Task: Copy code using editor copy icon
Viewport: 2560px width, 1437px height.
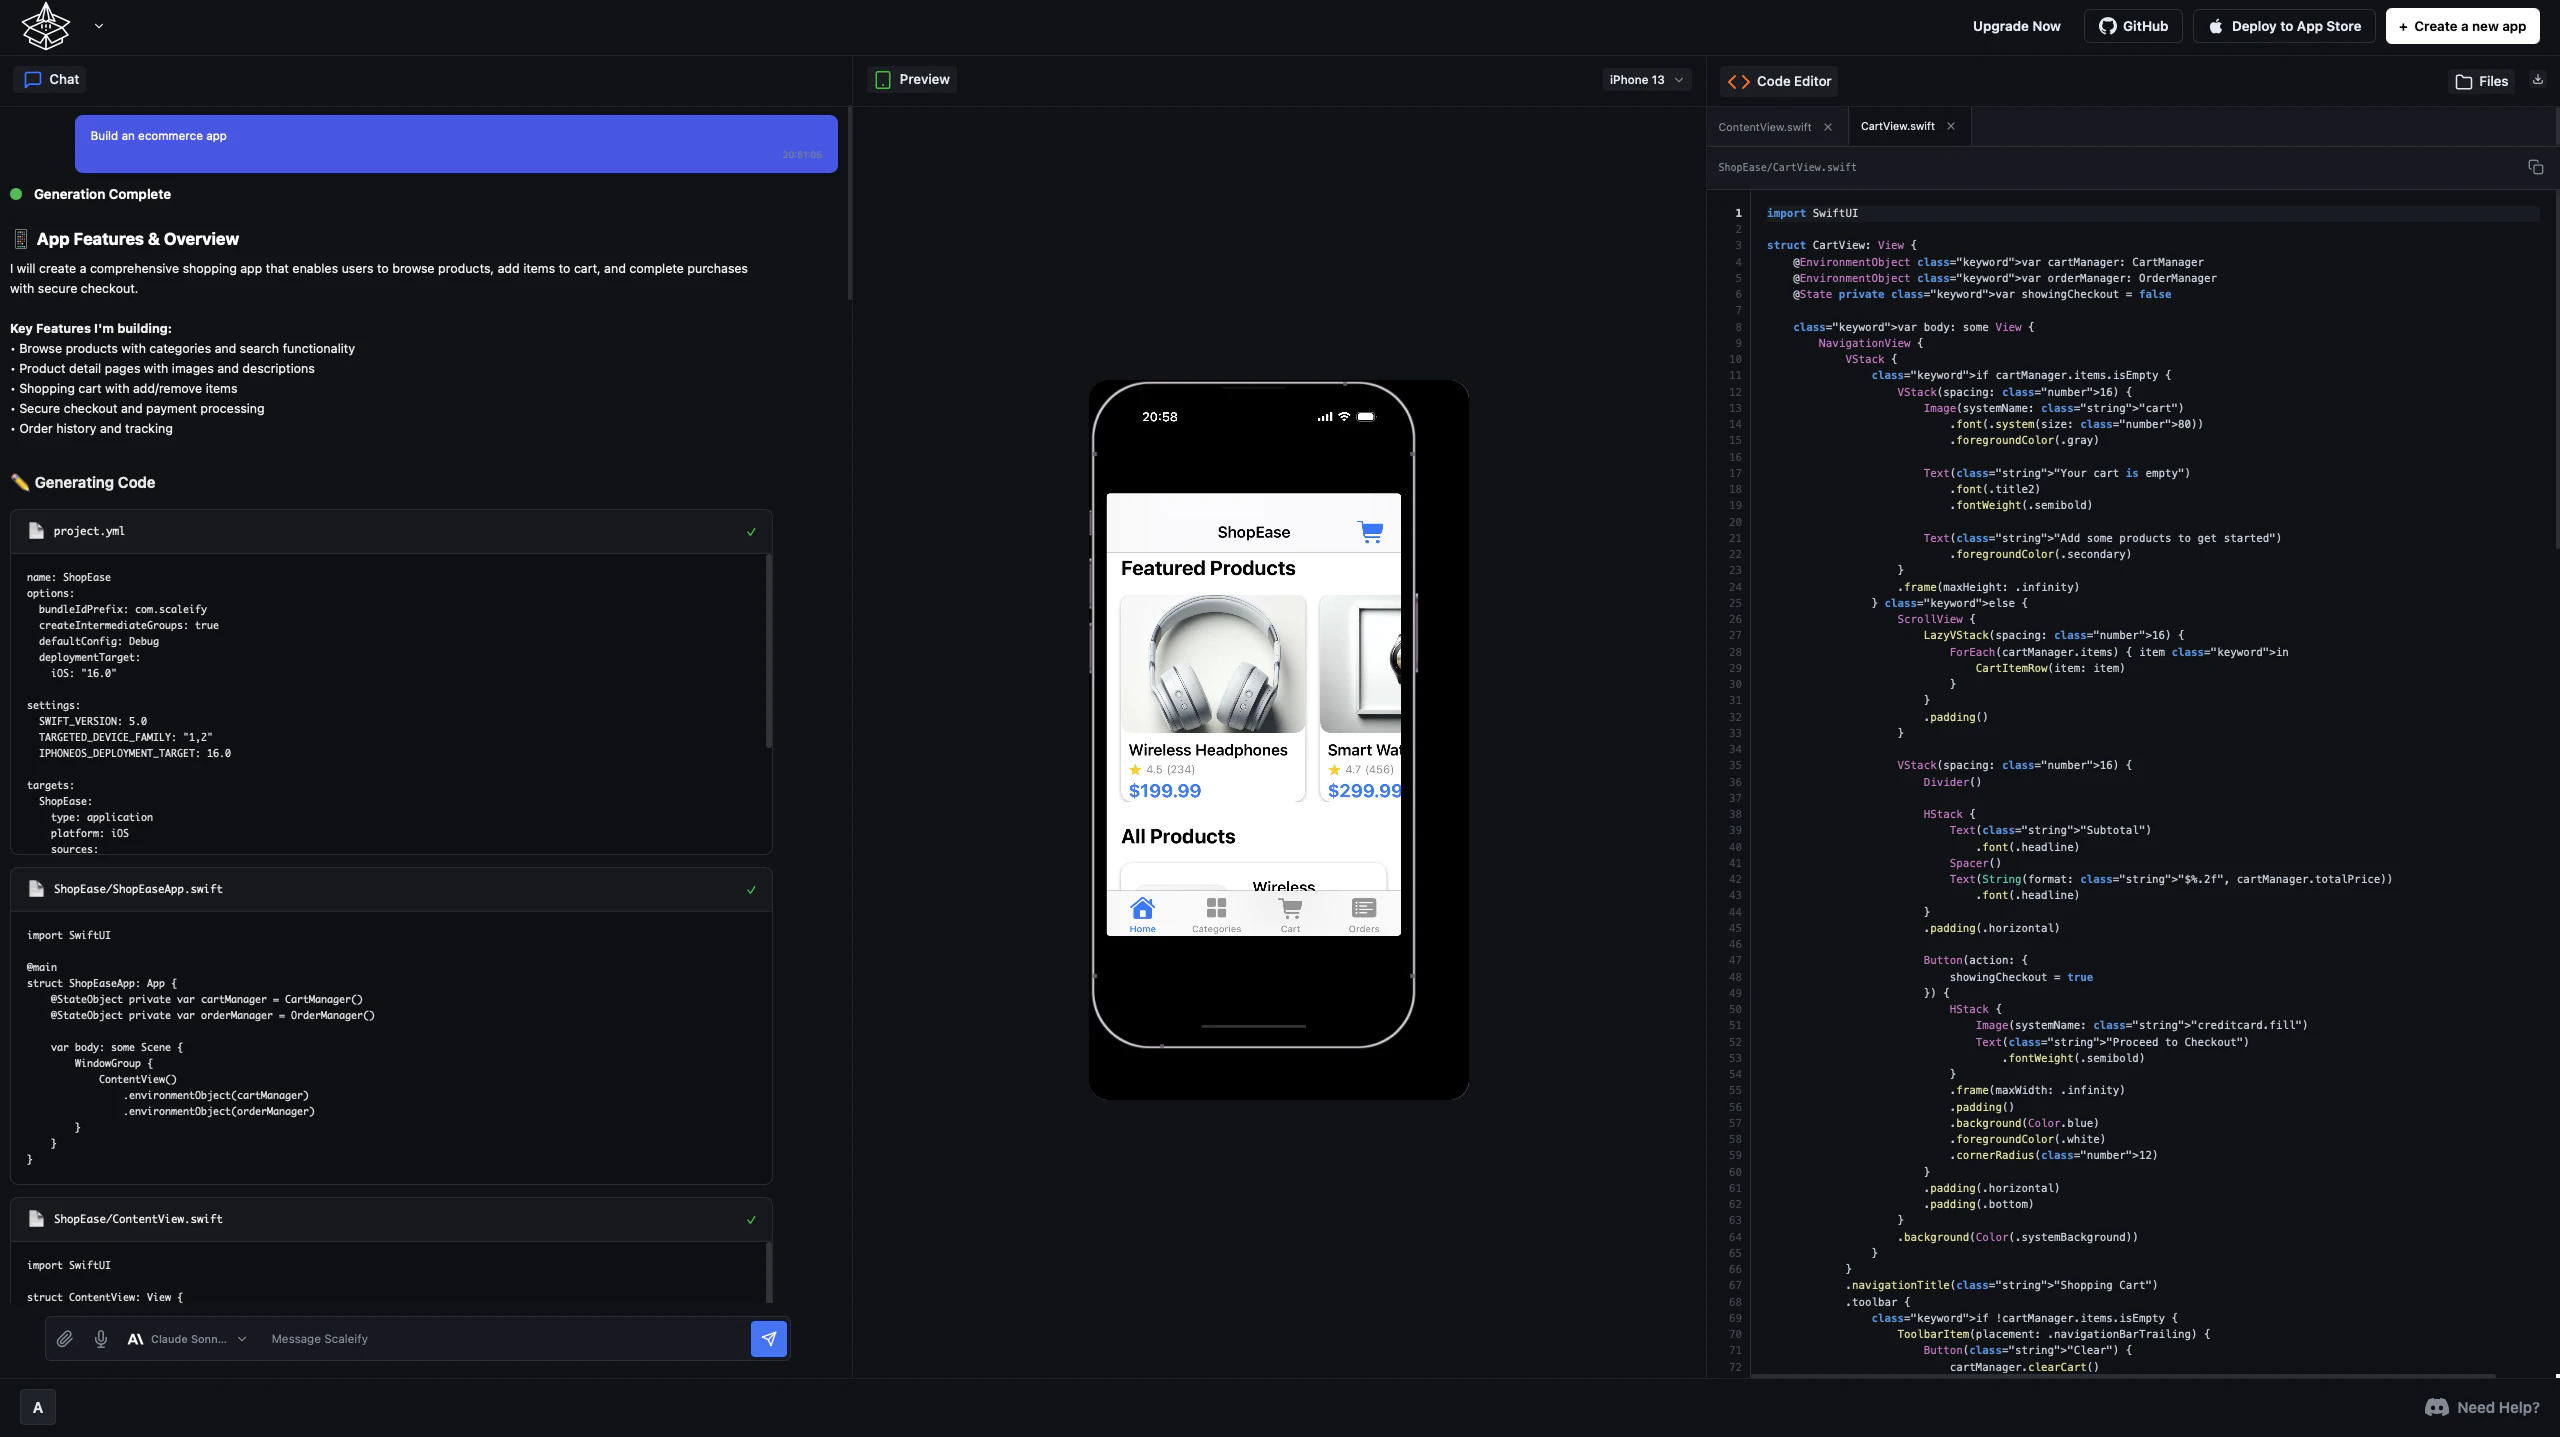Action: 2535,167
